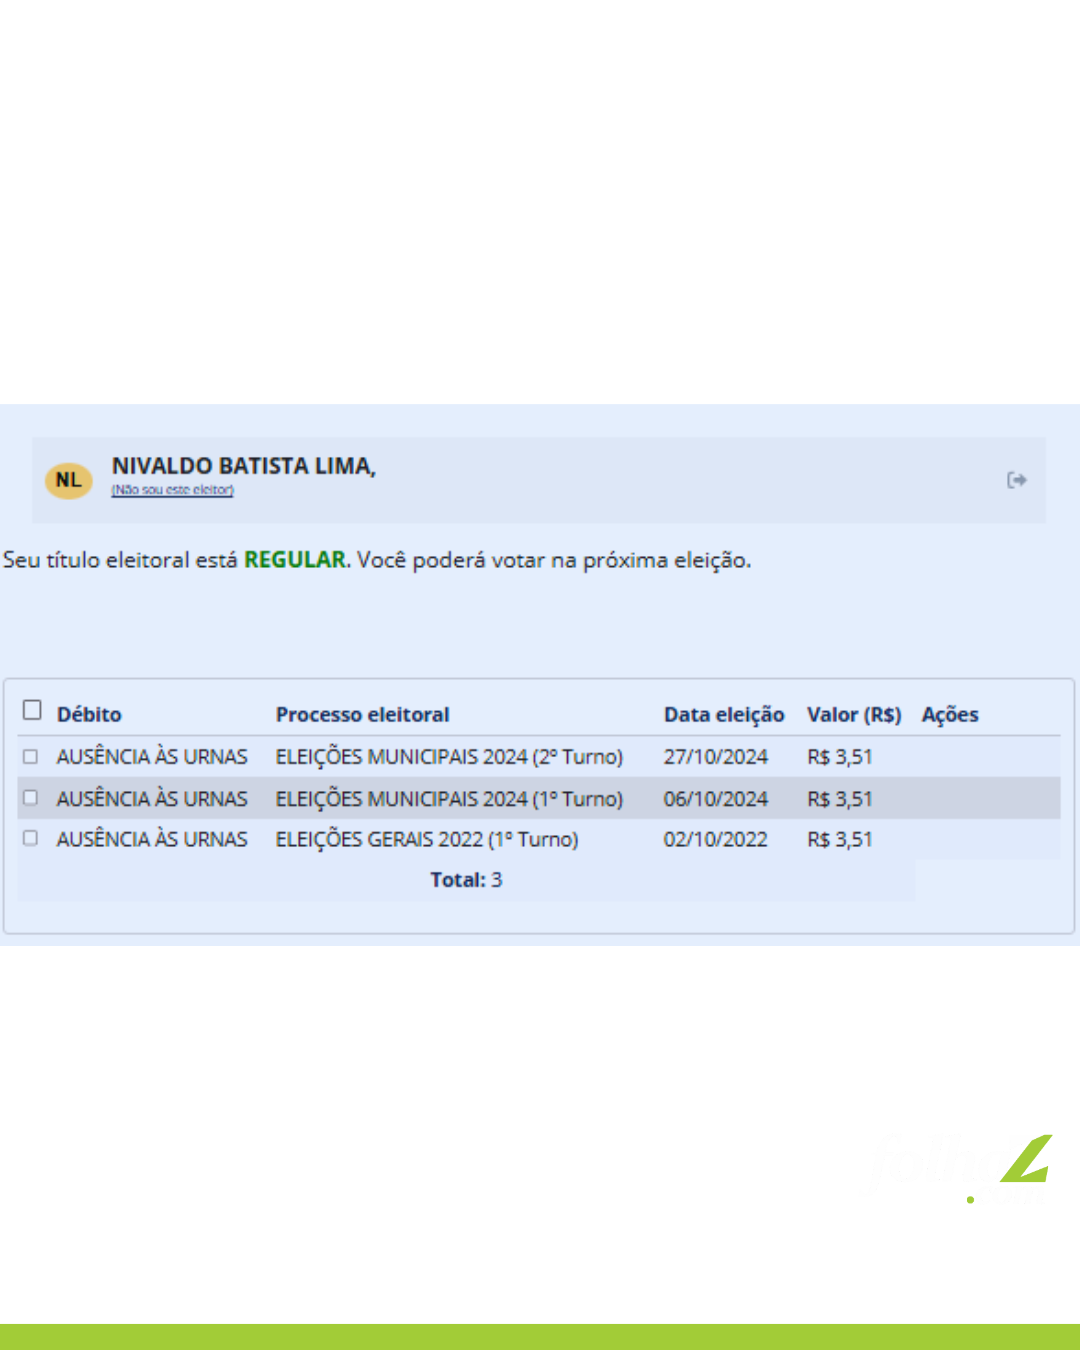This screenshot has height=1350, width=1080.
Task: Toggle the select-all checkbox beside Débito header
Action: coord(32,710)
